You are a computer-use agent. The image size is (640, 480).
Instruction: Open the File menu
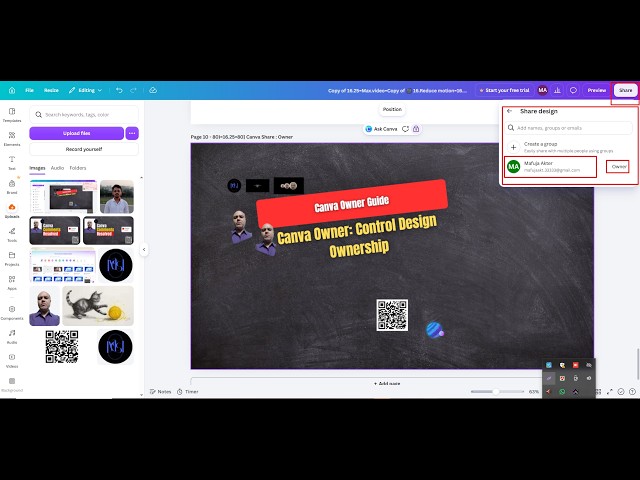(x=29, y=90)
